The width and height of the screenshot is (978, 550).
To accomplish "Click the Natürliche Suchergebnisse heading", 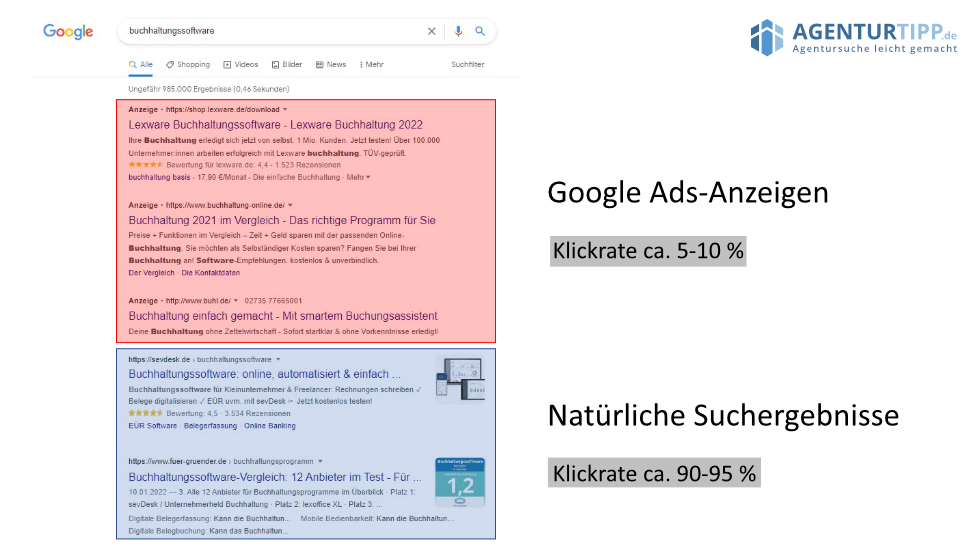I will tap(724, 416).
